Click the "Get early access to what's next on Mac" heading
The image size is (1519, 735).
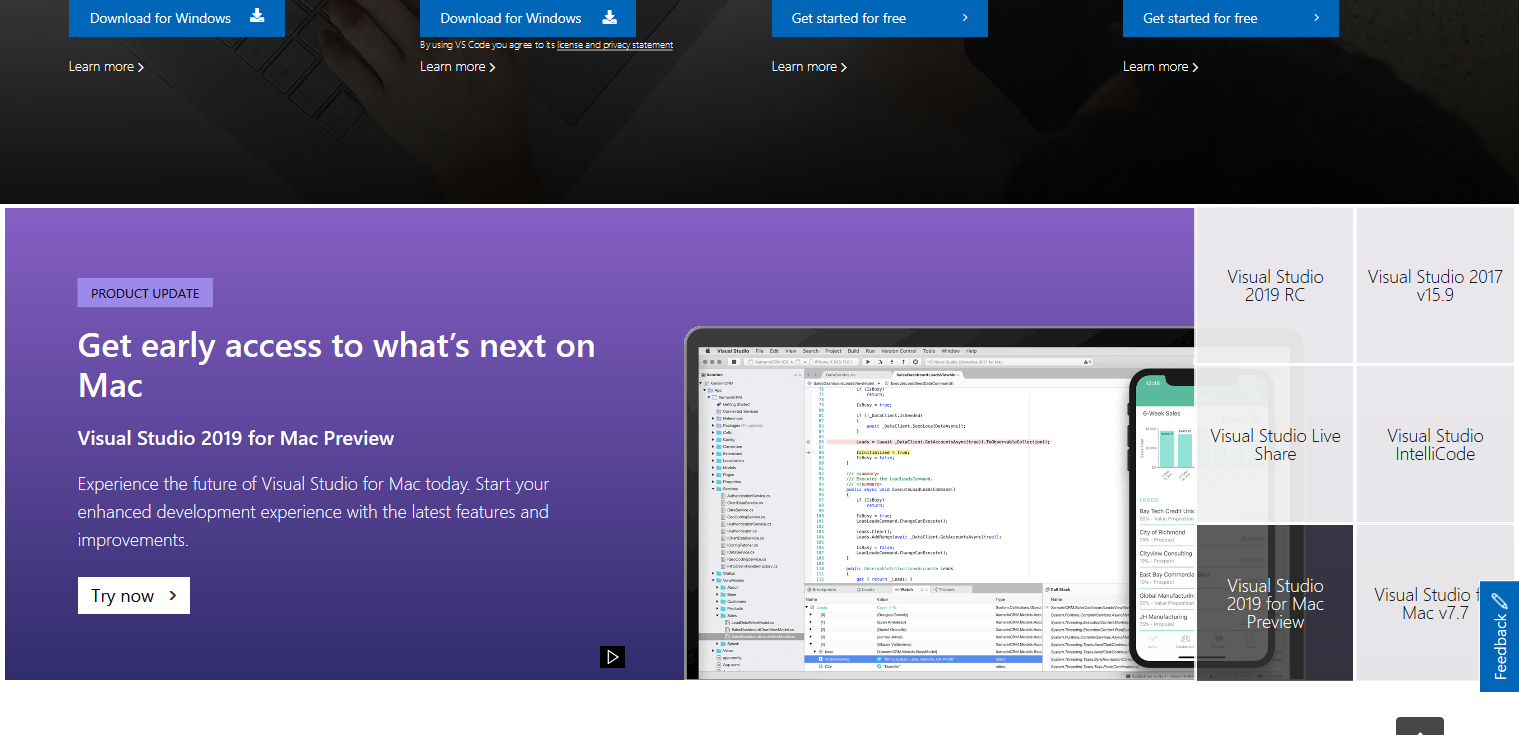(336, 365)
